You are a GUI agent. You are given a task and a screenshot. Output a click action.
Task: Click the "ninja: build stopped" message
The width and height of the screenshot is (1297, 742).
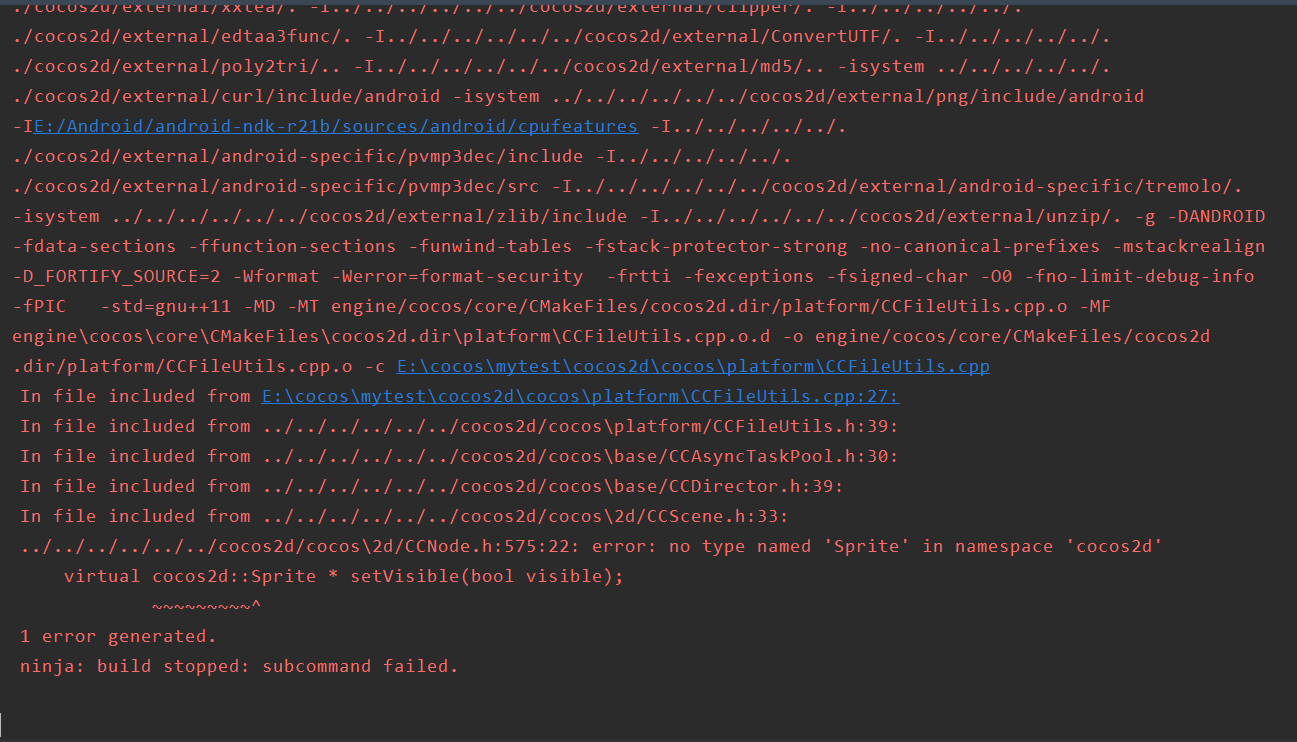click(x=238, y=666)
